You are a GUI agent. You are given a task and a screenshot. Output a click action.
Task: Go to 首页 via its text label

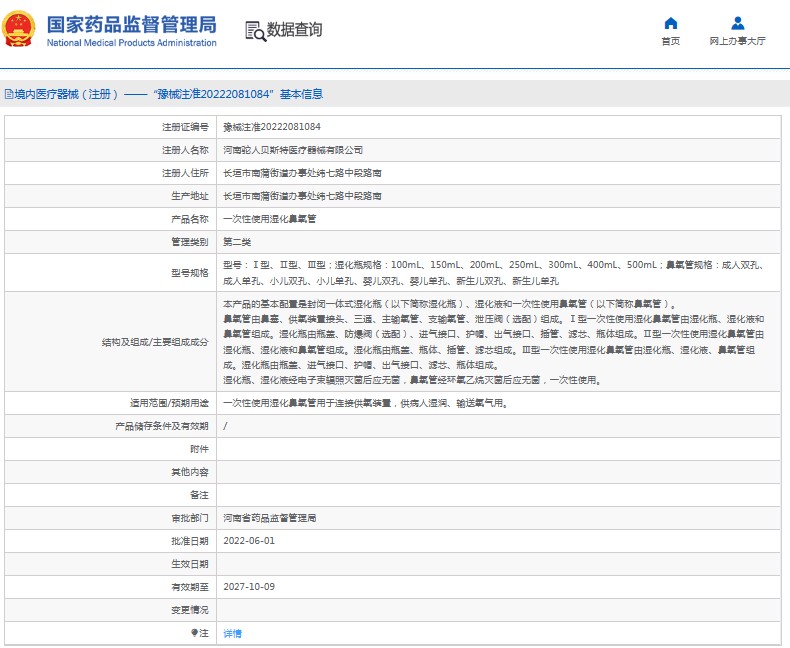tap(670, 41)
